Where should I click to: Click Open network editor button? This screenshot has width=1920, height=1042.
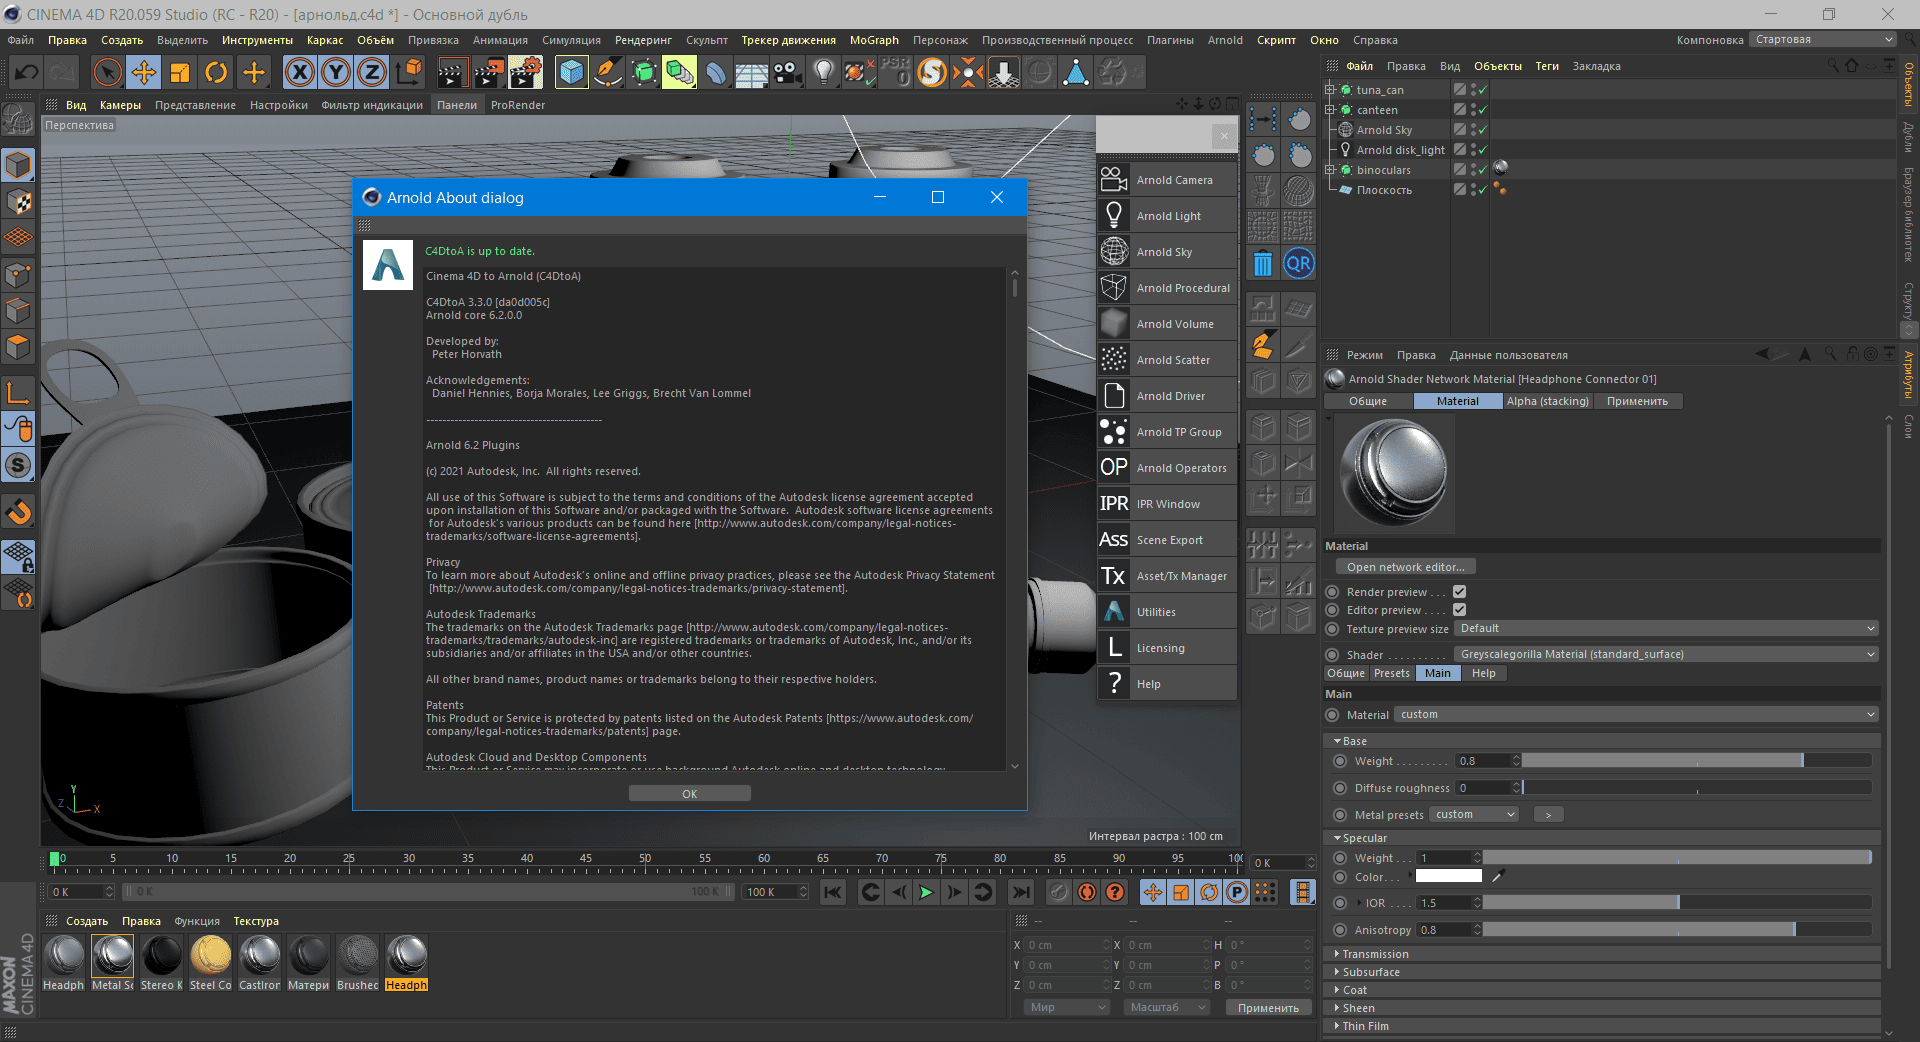[x=1405, y=567]
